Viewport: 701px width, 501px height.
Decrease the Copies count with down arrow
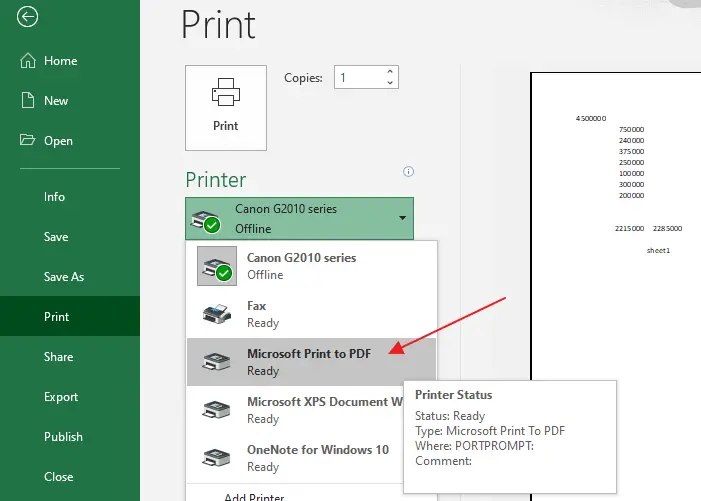pos(390,83)
